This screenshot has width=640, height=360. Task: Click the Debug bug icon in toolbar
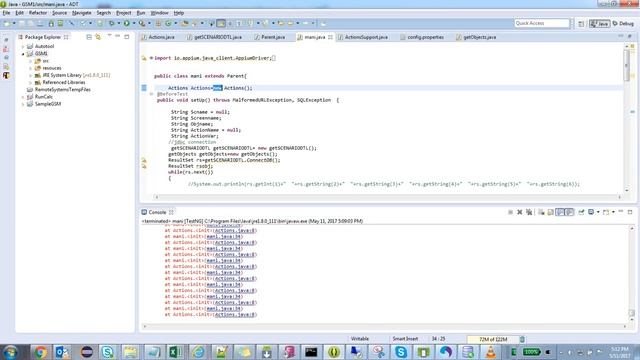point(111,23)
